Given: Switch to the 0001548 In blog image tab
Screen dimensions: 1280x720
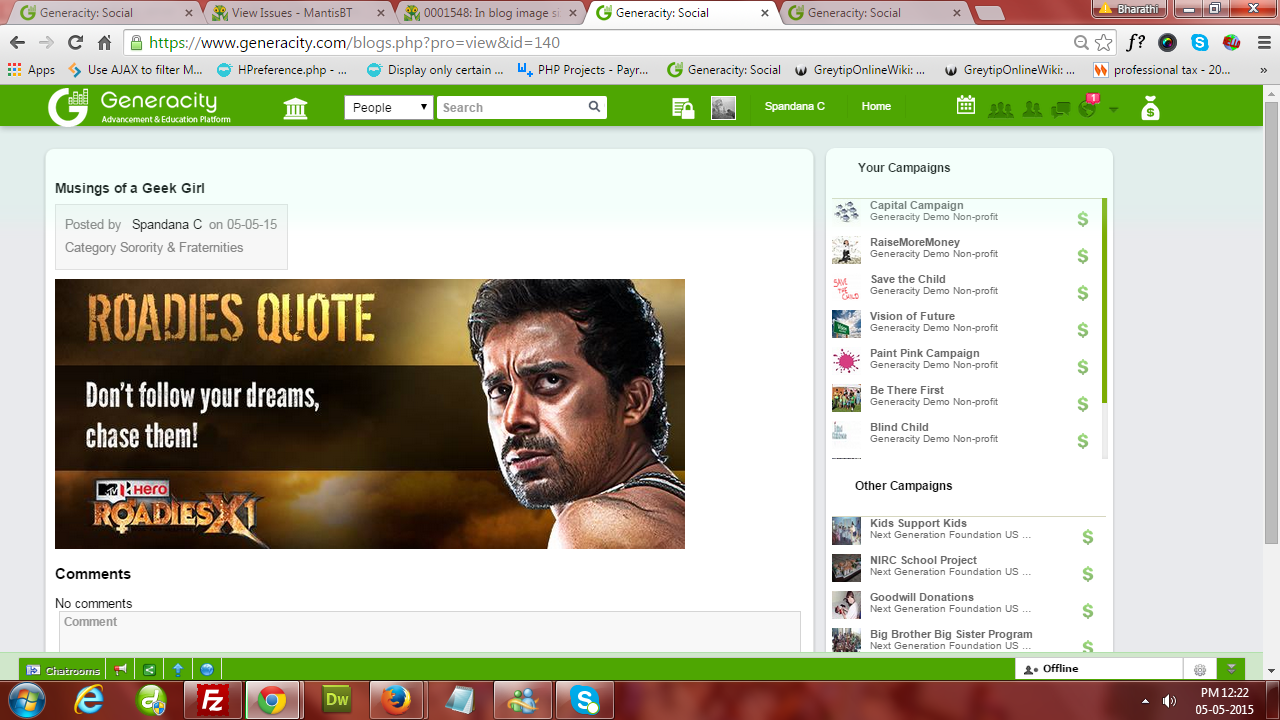Looking at the screenshot, I should [490, 13].
